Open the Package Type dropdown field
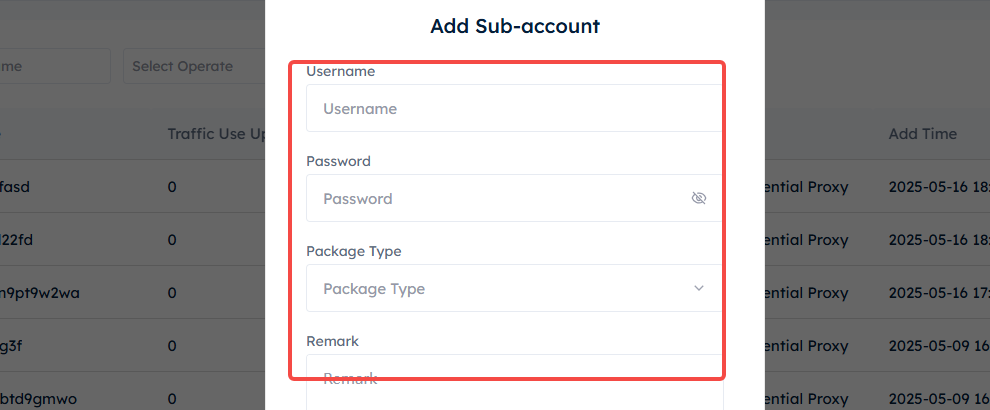 [515, 288]
